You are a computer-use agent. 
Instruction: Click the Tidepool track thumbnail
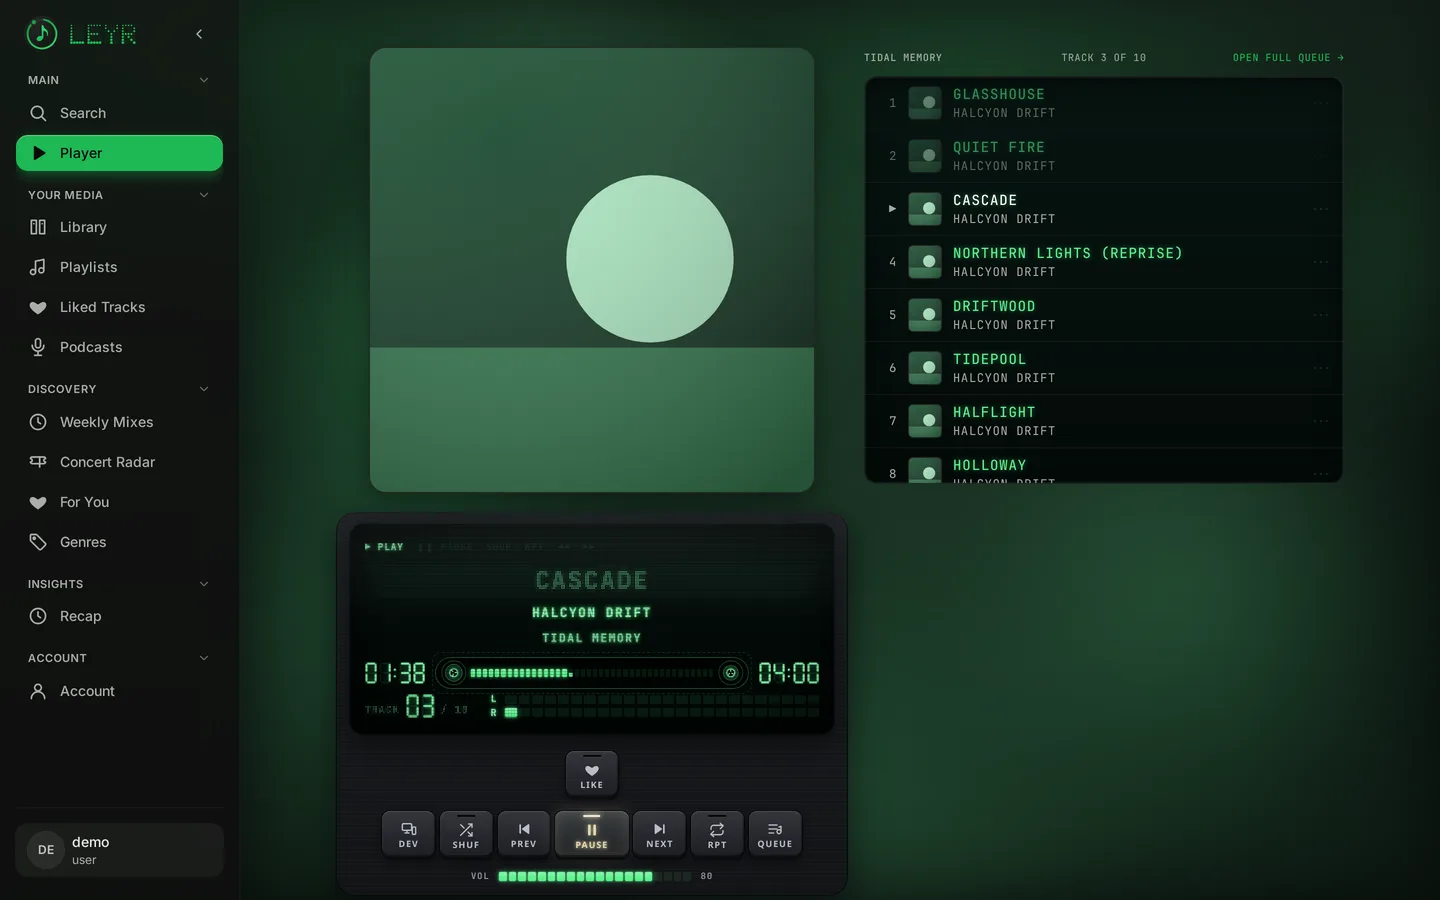click(925, 368)
